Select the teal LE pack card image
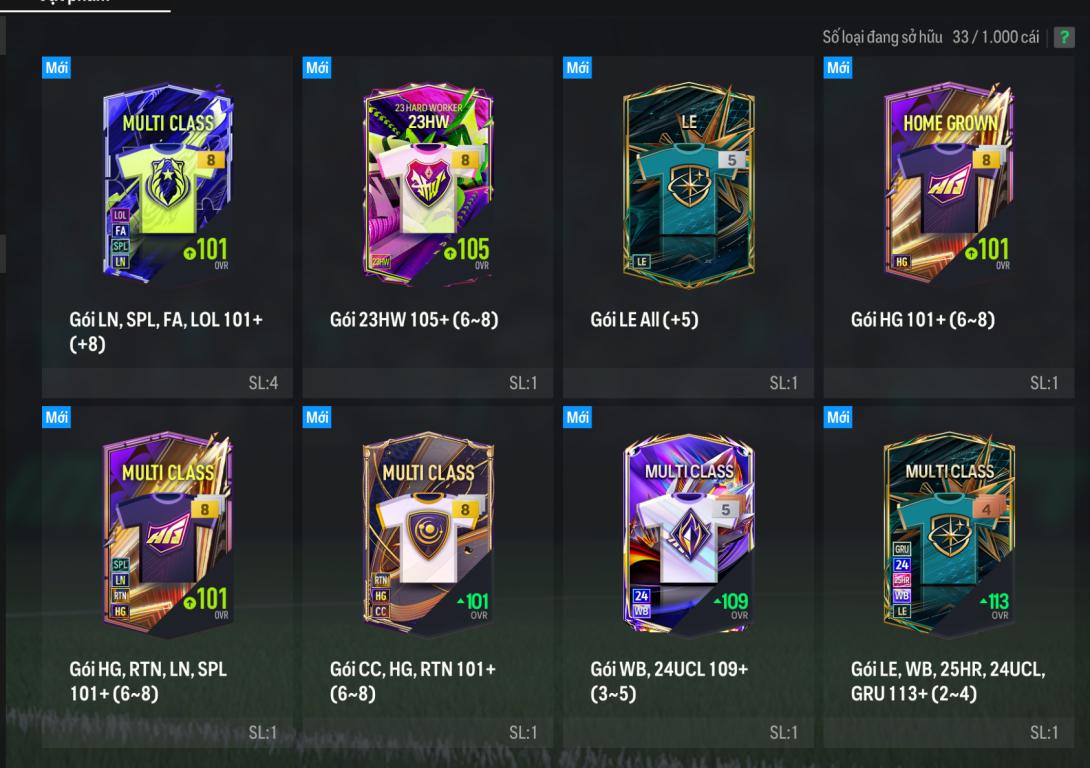Screen dimensions: 1090x768 pyautogui.click(x=689, y=182)
